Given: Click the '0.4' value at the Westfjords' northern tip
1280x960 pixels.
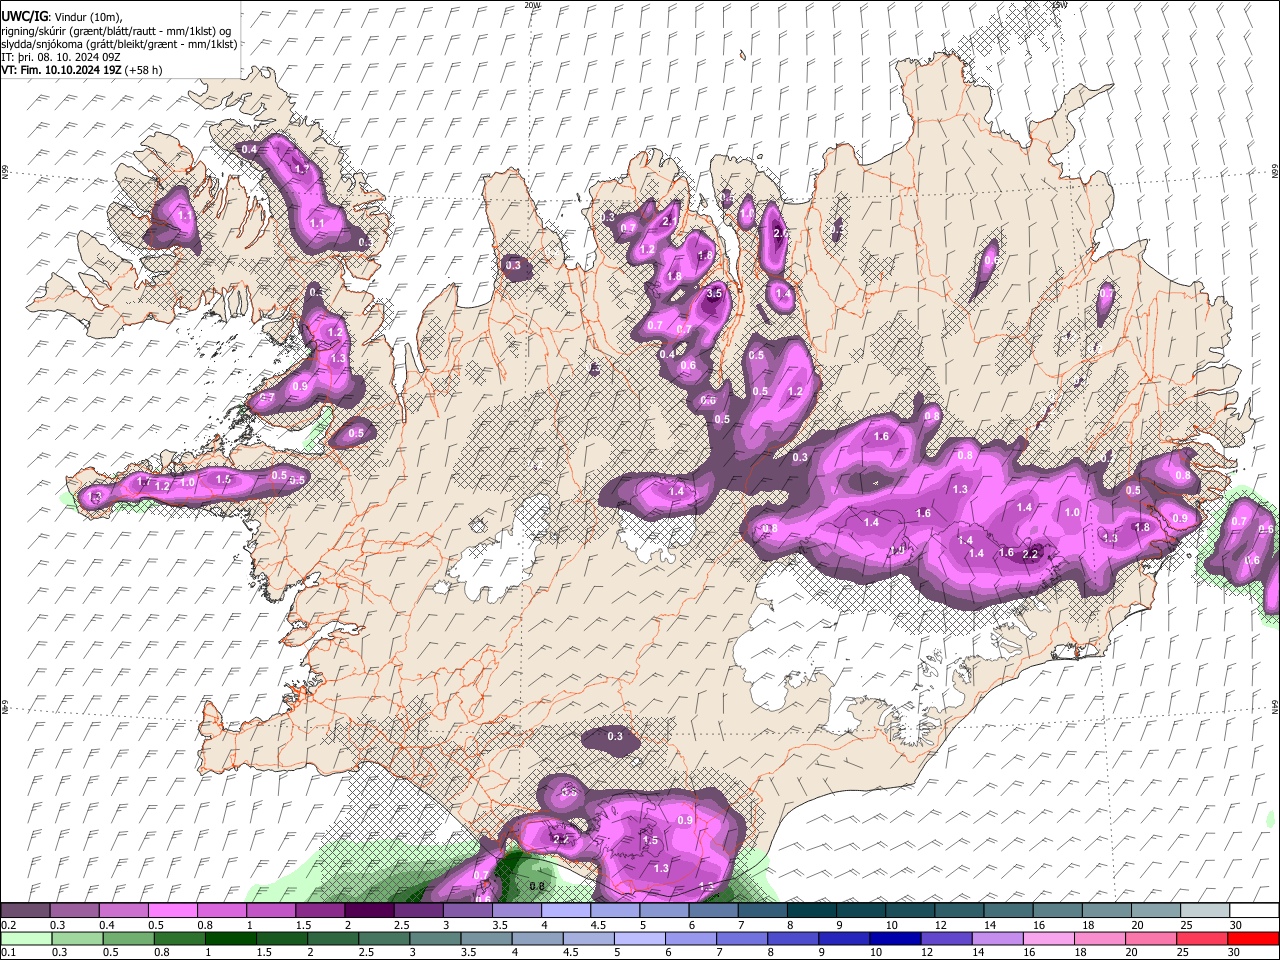Looking at the screenshot, I should 250,149.
